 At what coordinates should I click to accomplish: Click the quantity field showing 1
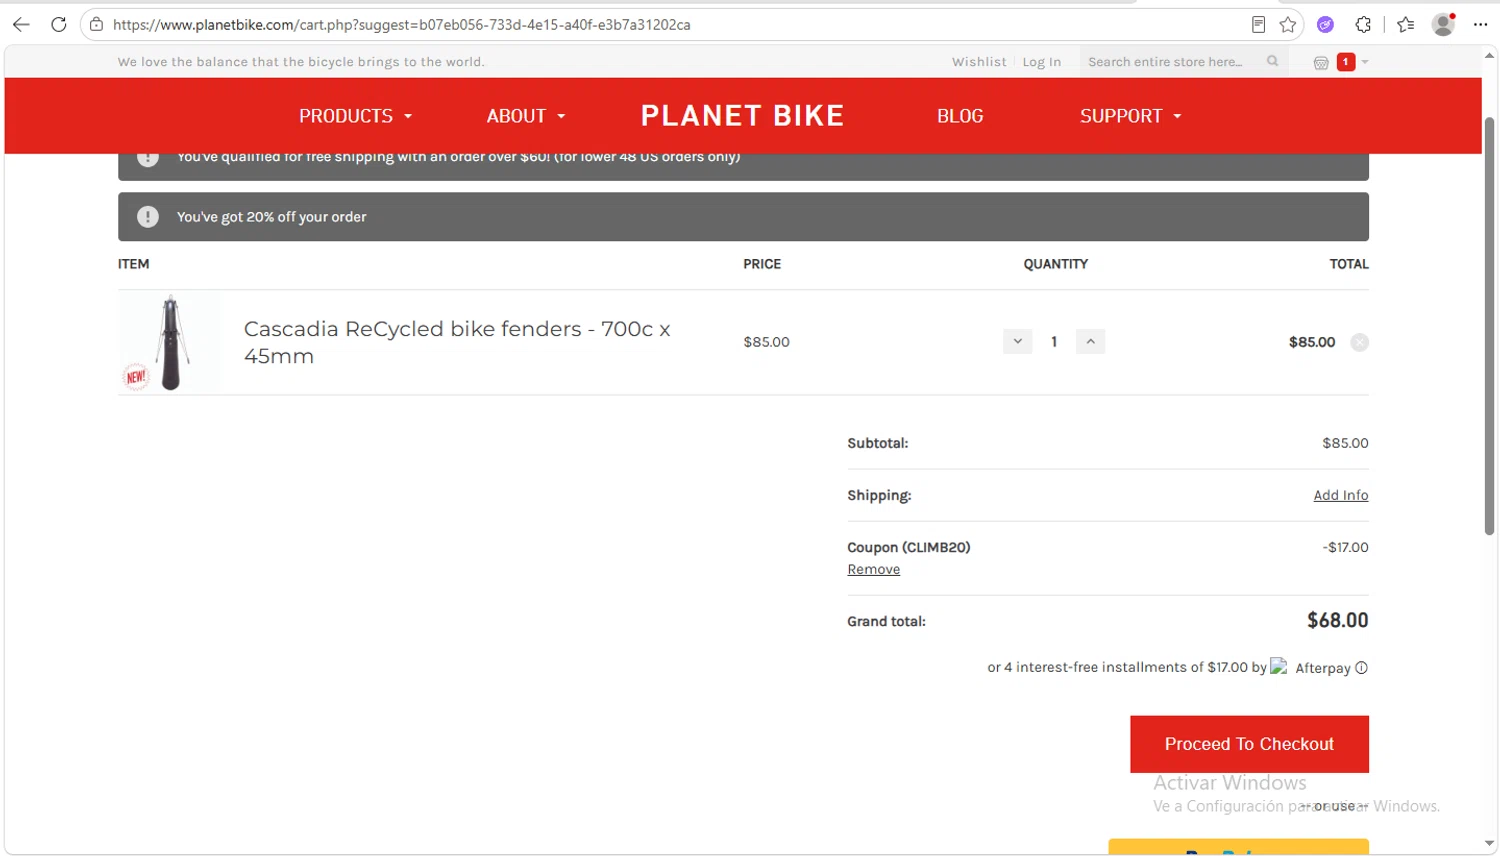[x=1054, y=342]
